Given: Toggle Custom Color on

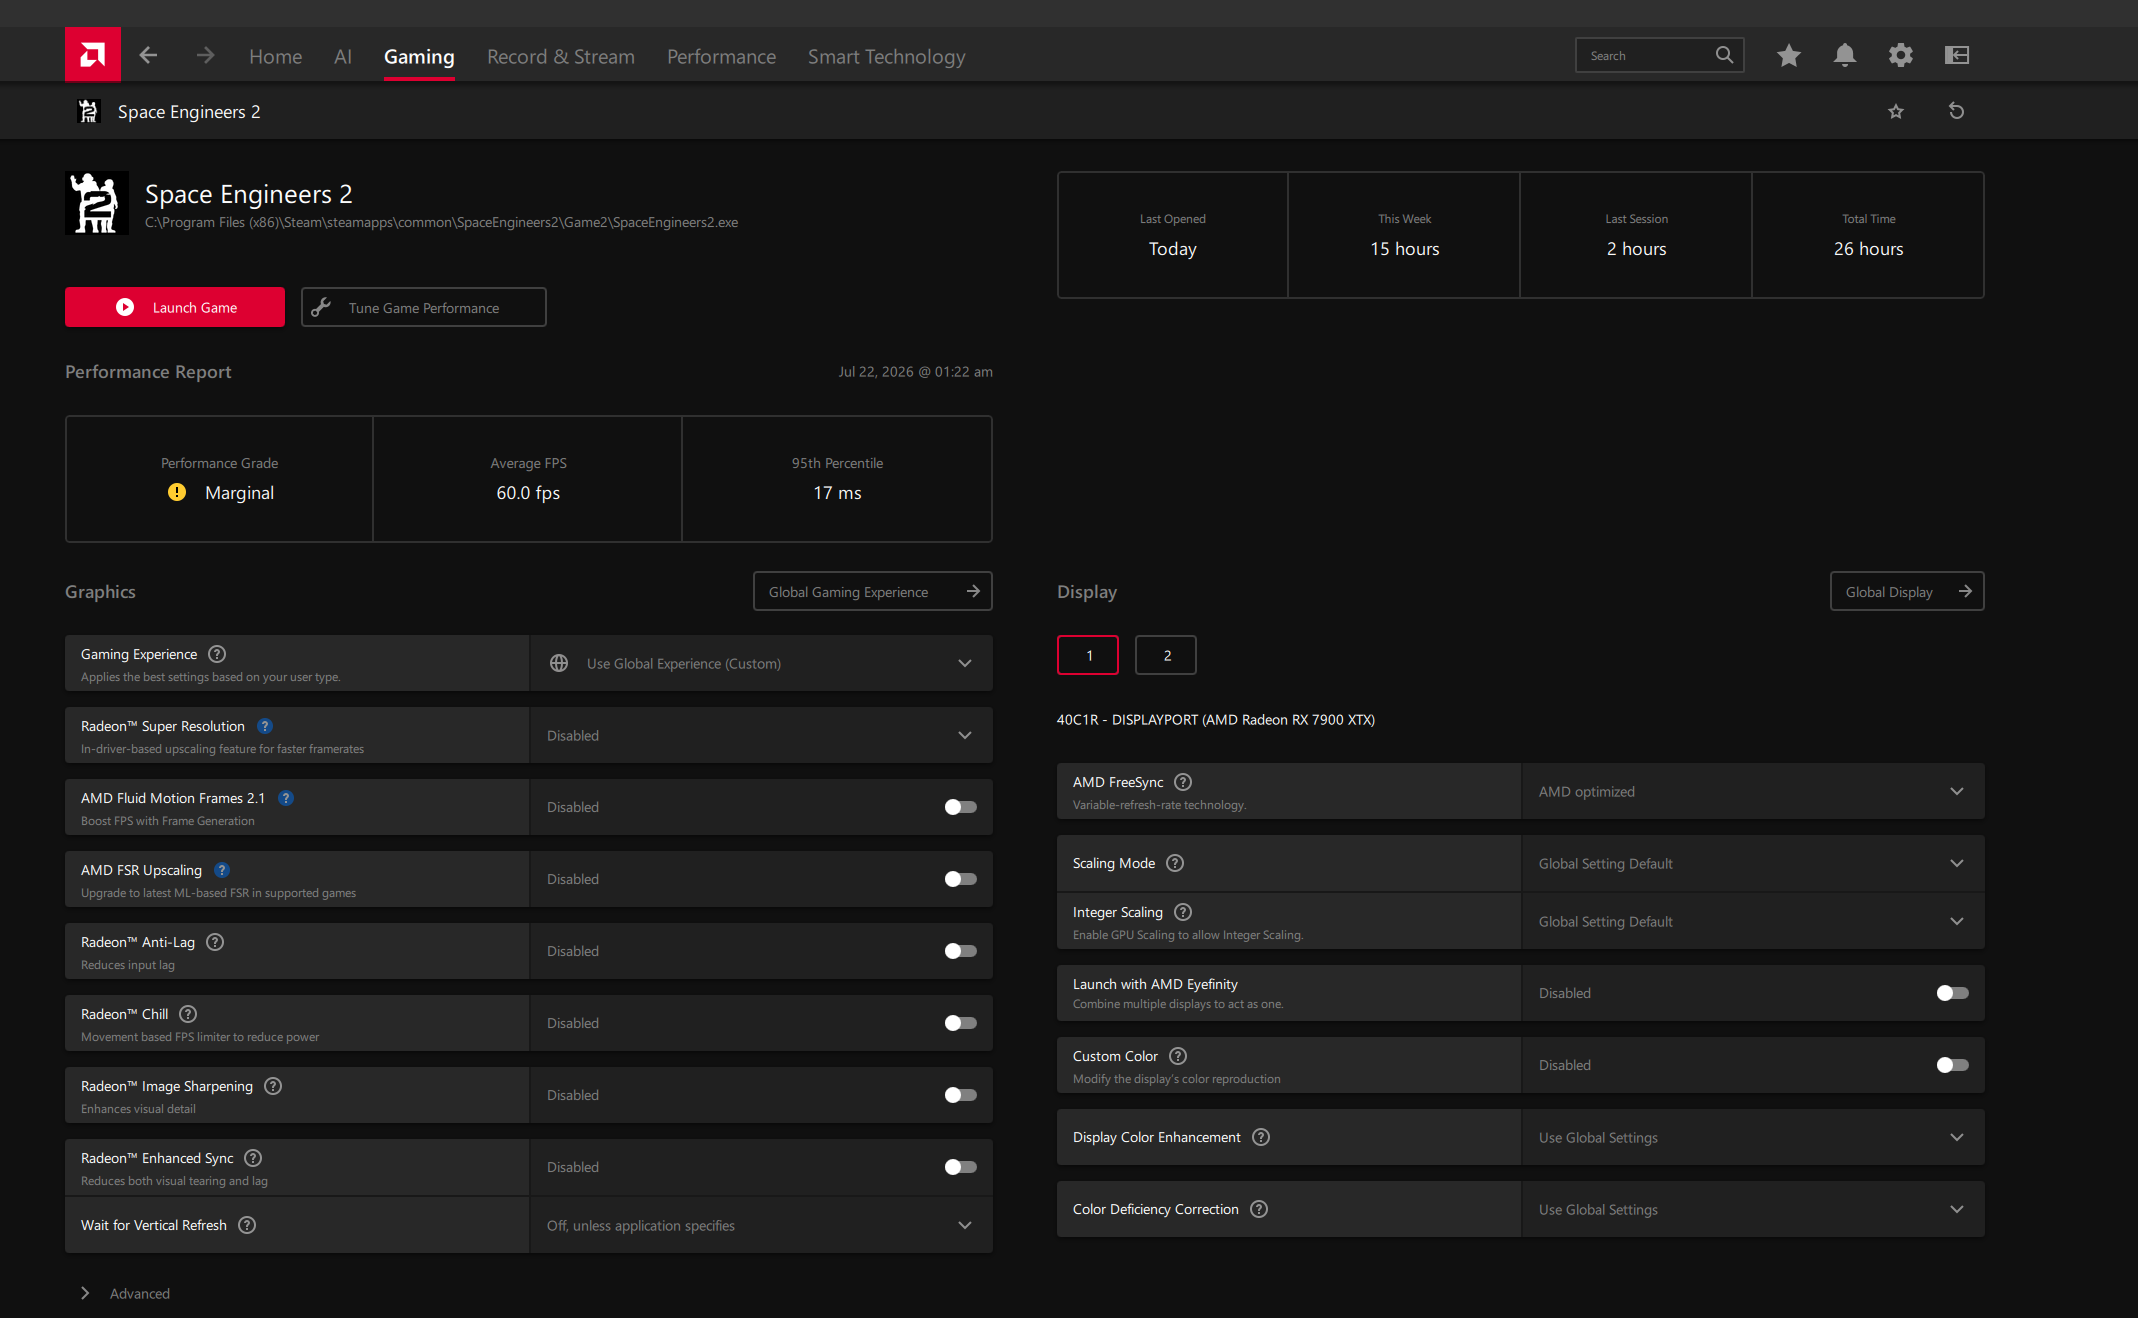Looking at the screenshot, I should coord(1953,1065).
